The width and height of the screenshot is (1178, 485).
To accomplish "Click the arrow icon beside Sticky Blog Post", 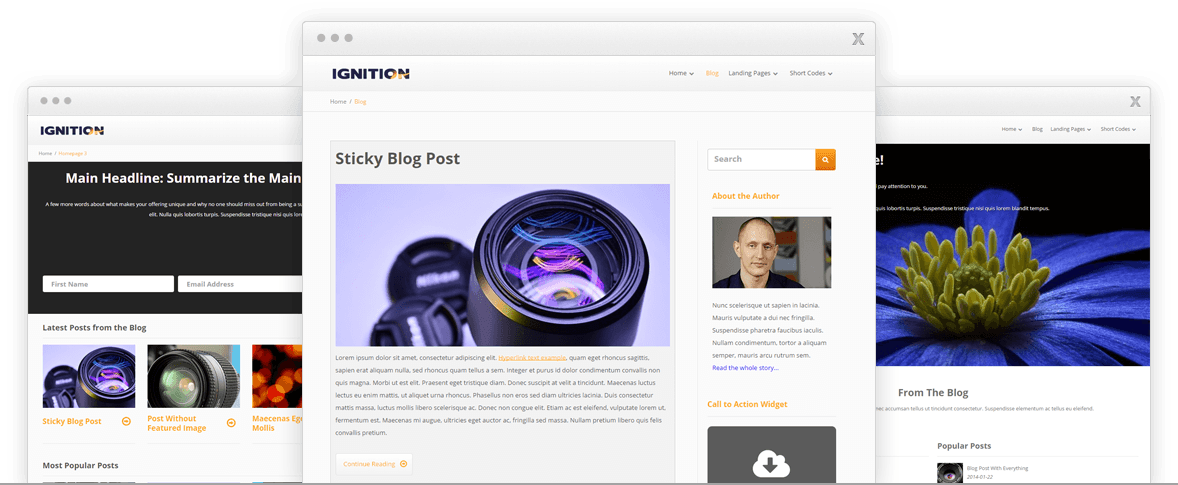I will pyautogui.click(x=126, y=421).
